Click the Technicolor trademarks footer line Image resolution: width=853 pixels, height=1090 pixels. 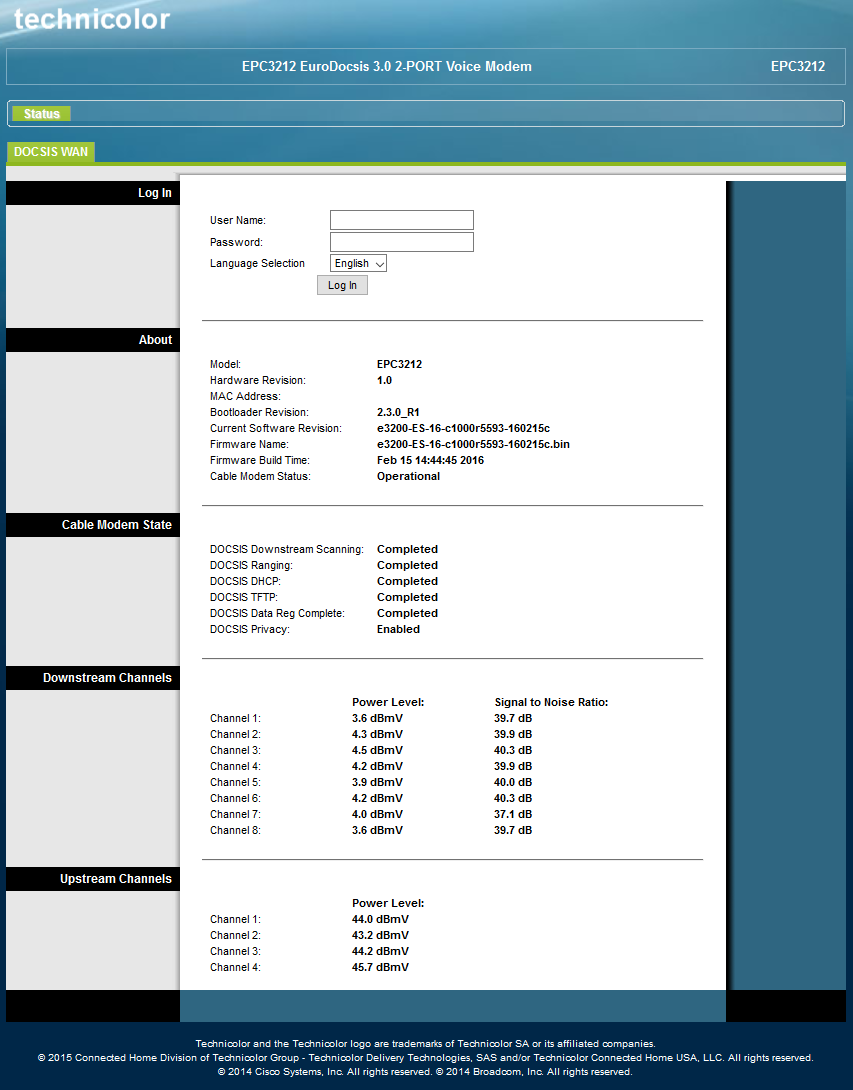click(425, 1043)
